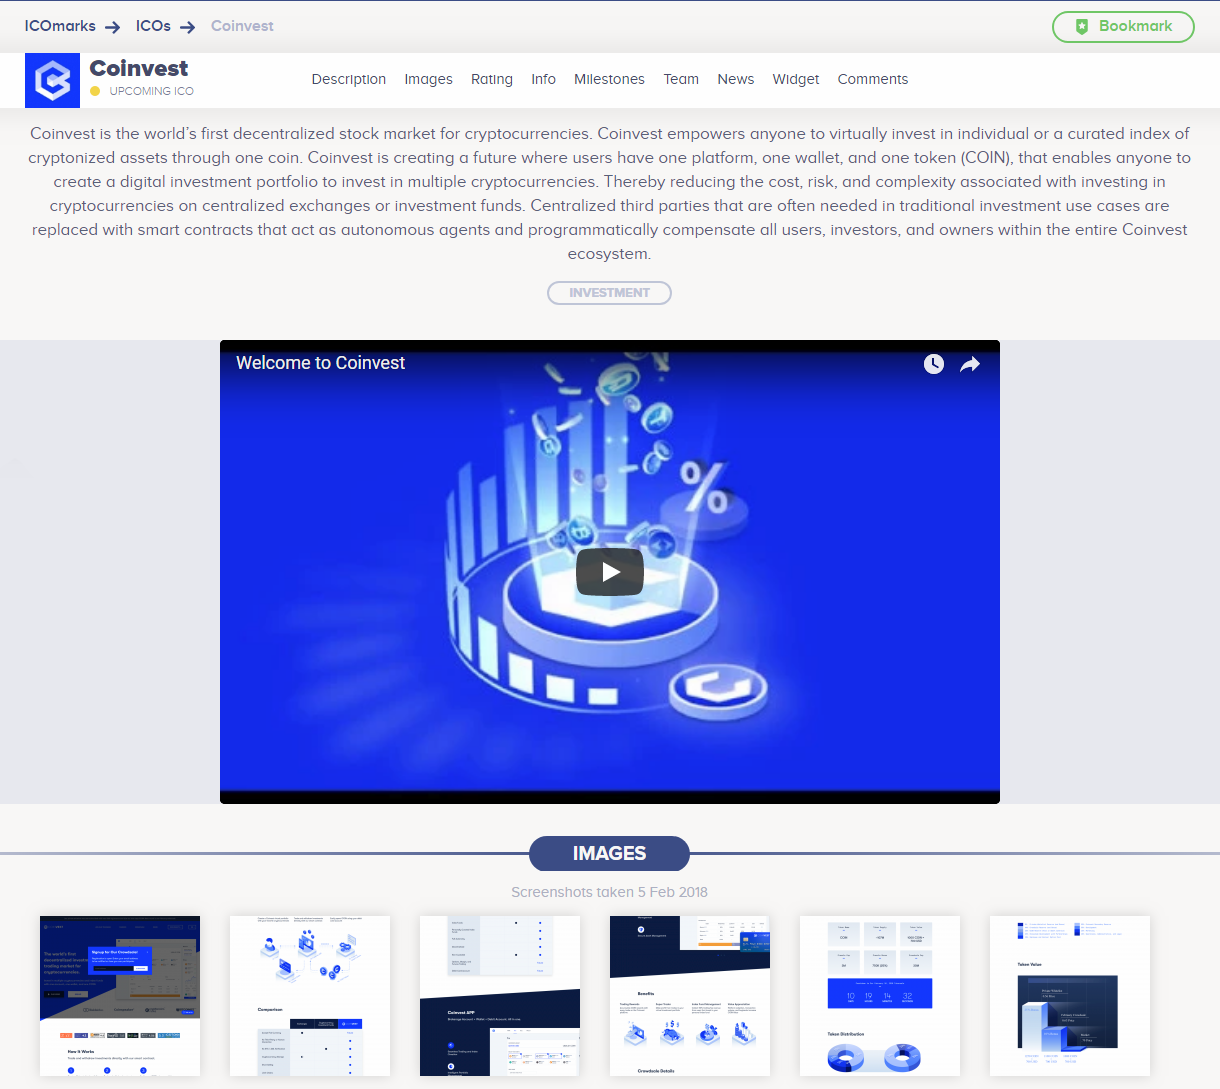Open the first screenshot with blue signup banner

pos(120,996)
